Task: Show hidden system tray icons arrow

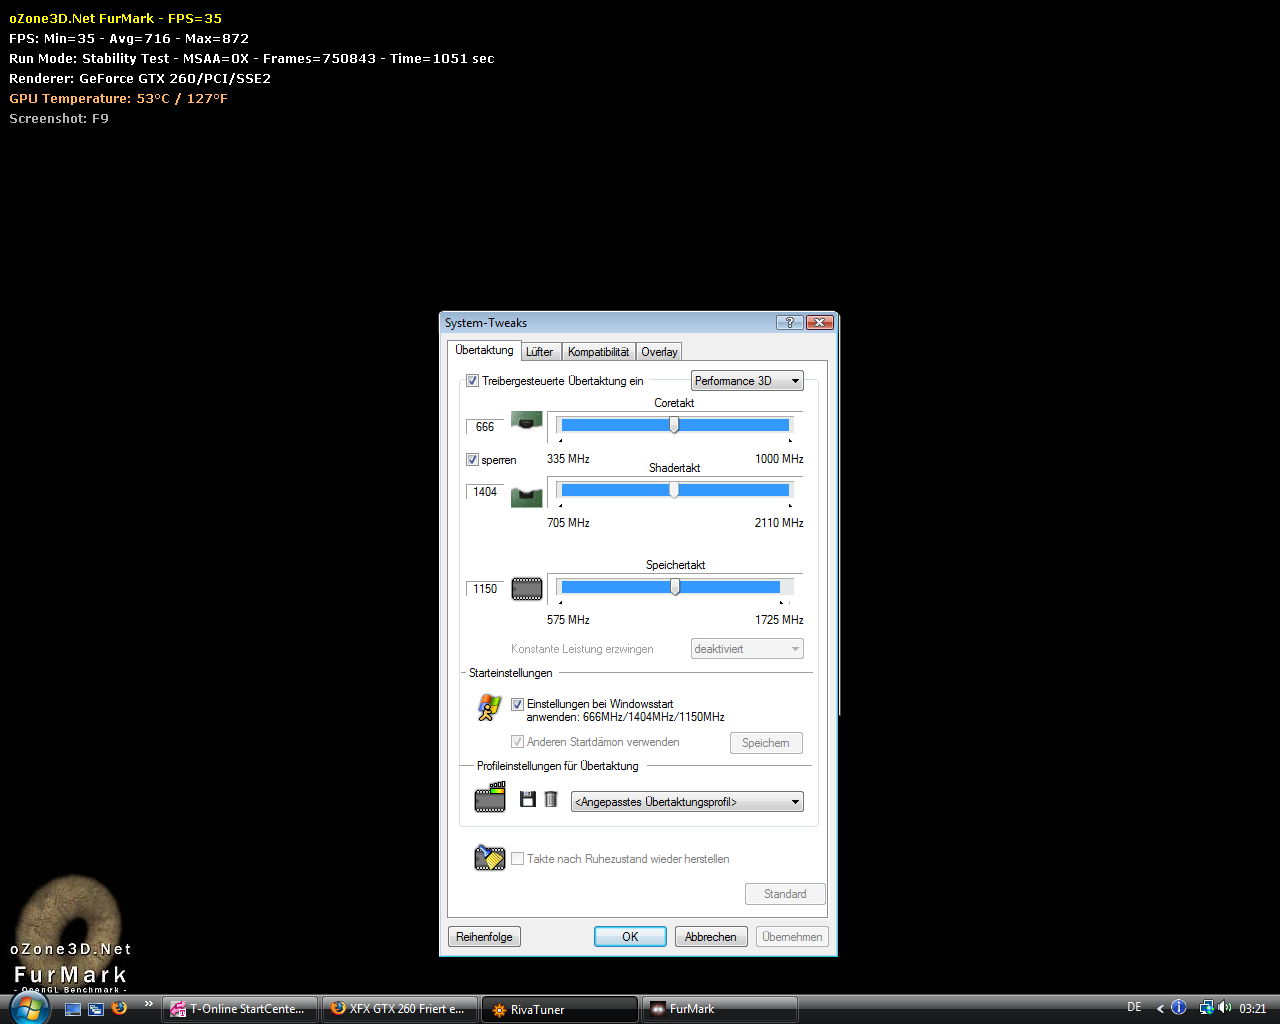Action: click(x=1160, y=1008)
